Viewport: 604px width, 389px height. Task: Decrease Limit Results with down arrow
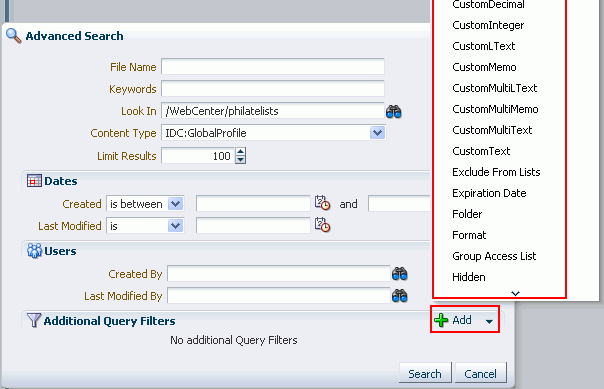tap(240, 159)
